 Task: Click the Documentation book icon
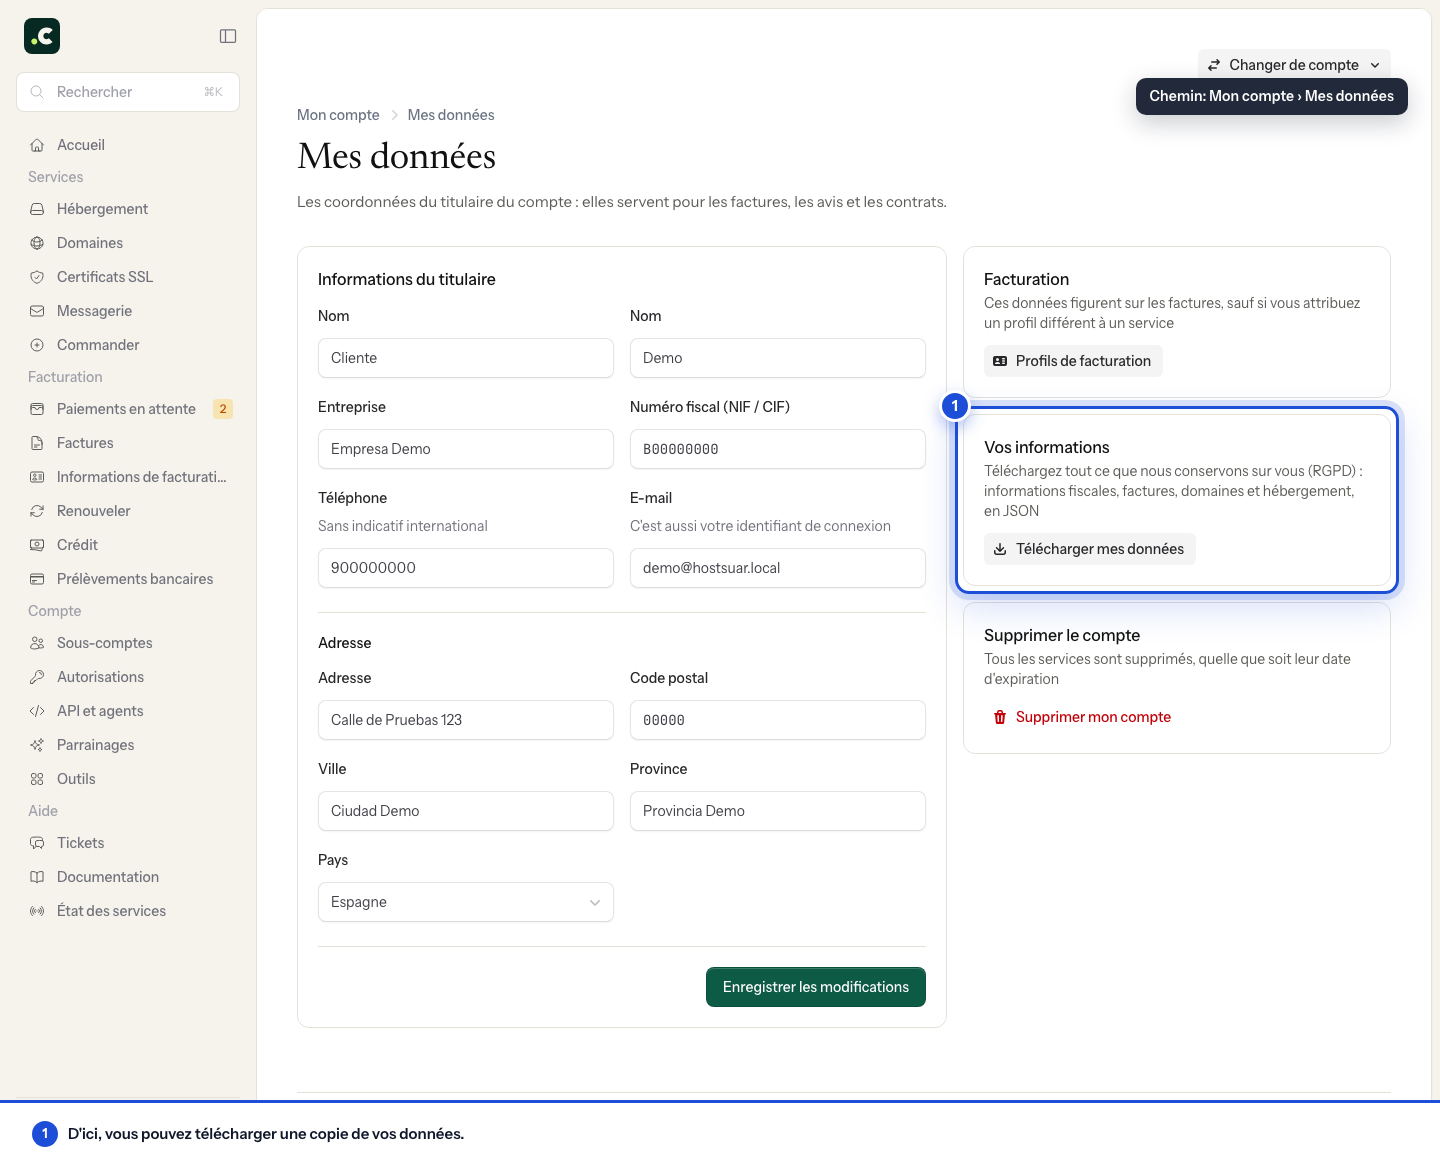click(x=37, y=877)
